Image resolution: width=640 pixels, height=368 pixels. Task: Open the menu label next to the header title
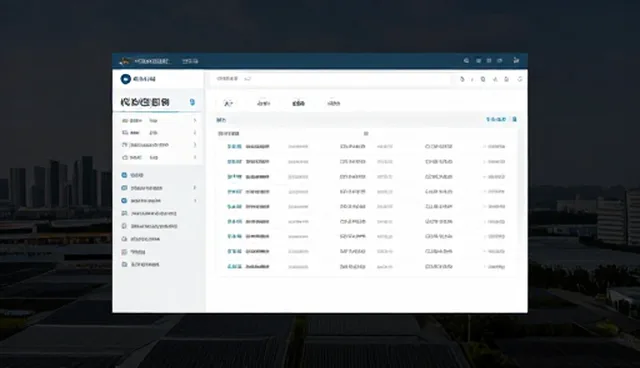tap(190, 61)
